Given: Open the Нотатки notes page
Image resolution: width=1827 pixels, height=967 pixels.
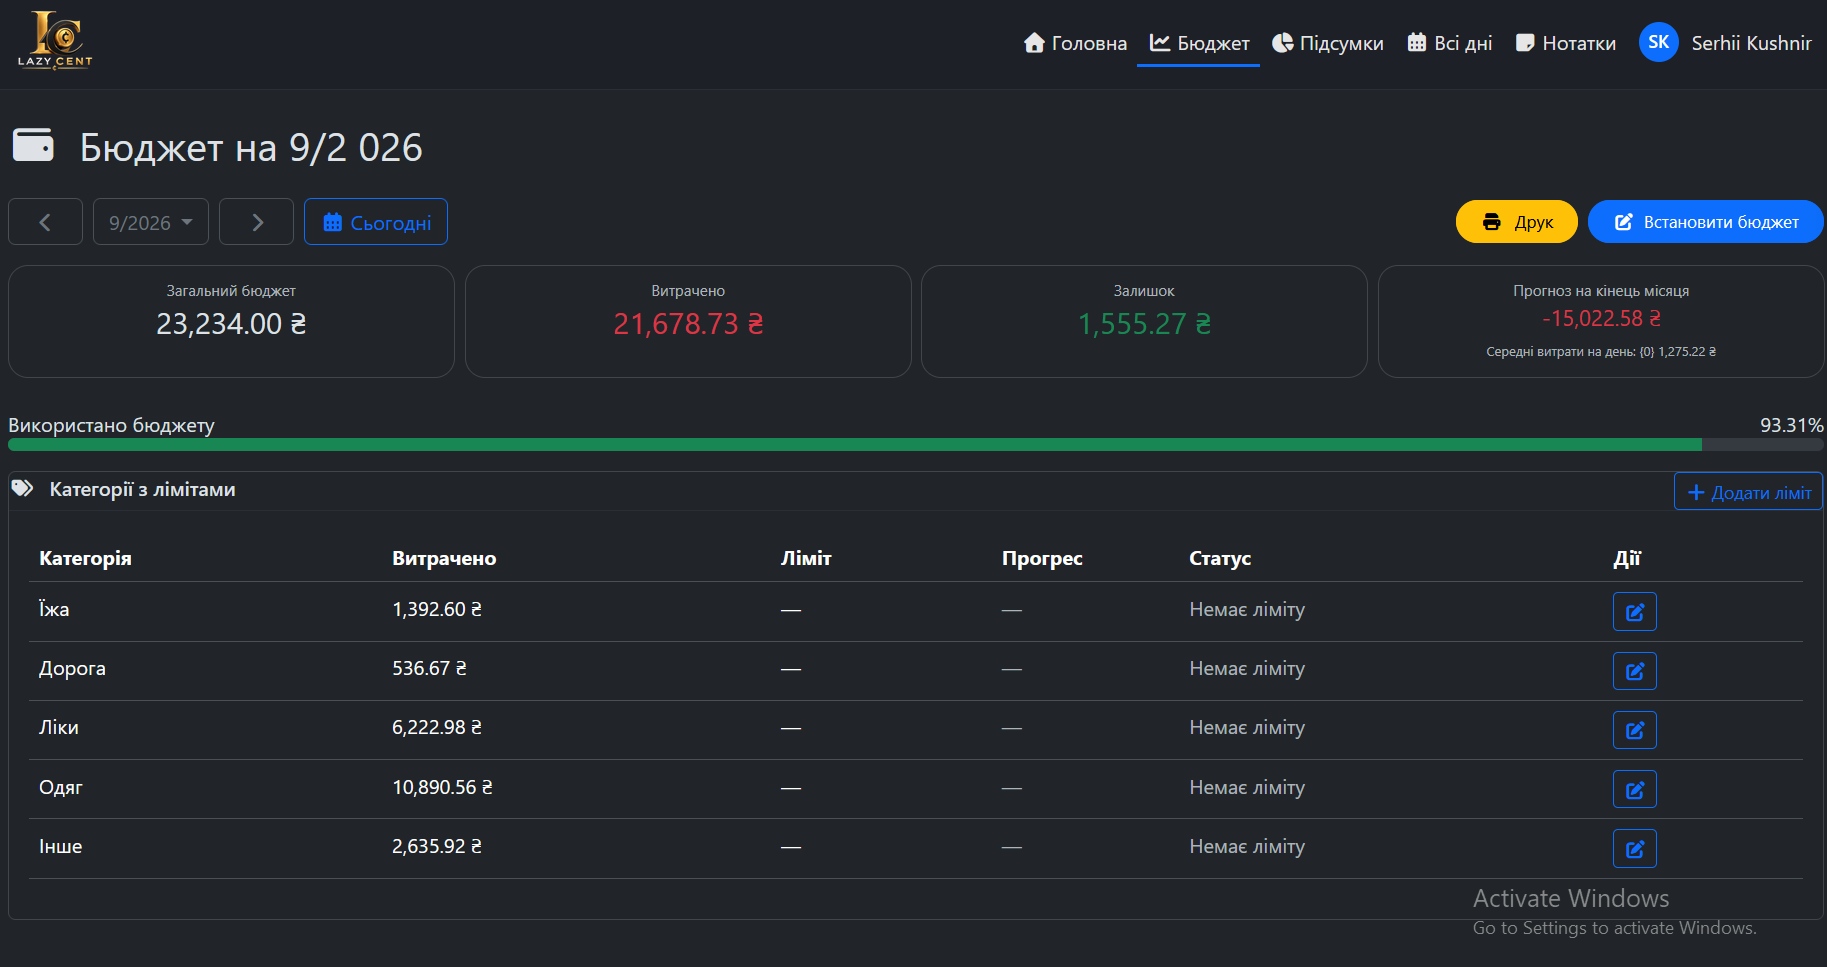Looking at the screenshot, I should pos(1565,43).
